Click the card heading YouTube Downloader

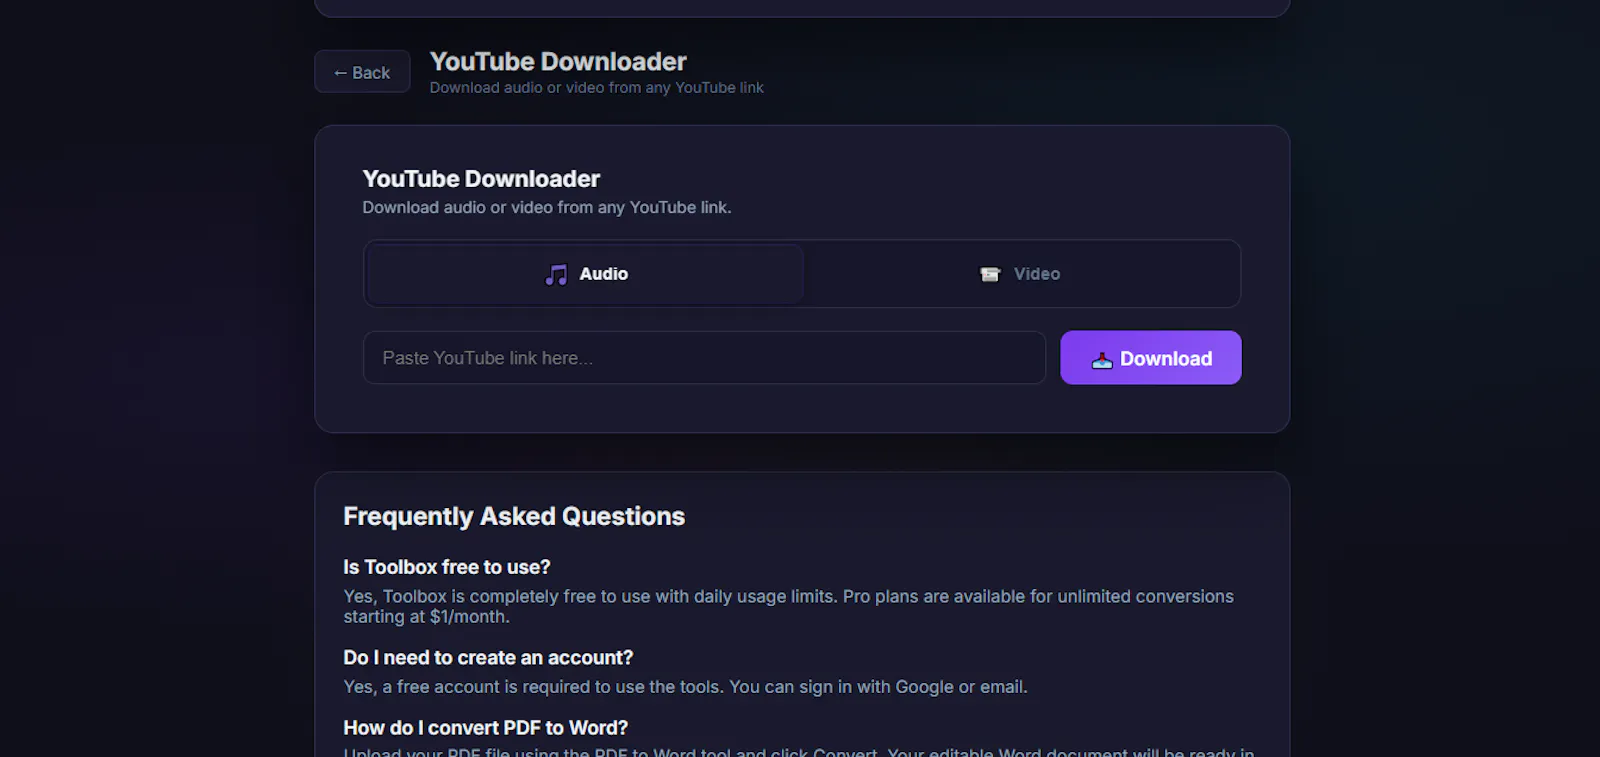(x=481, y=179)
